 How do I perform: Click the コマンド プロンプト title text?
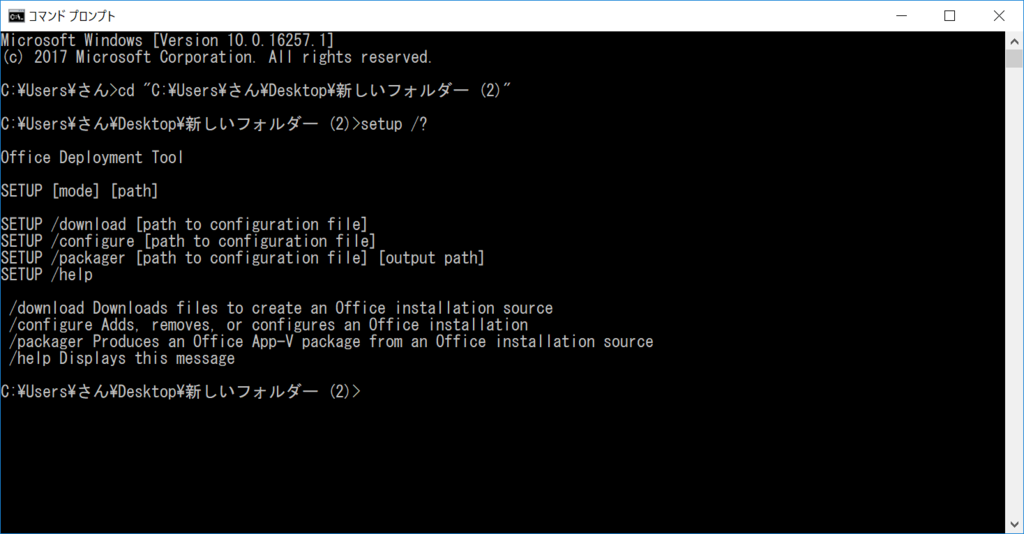point(72,16)
